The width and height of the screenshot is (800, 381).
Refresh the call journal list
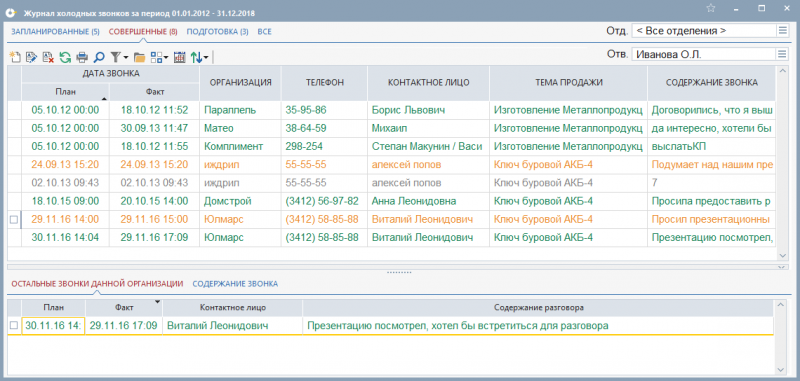[x=65, y=58]
